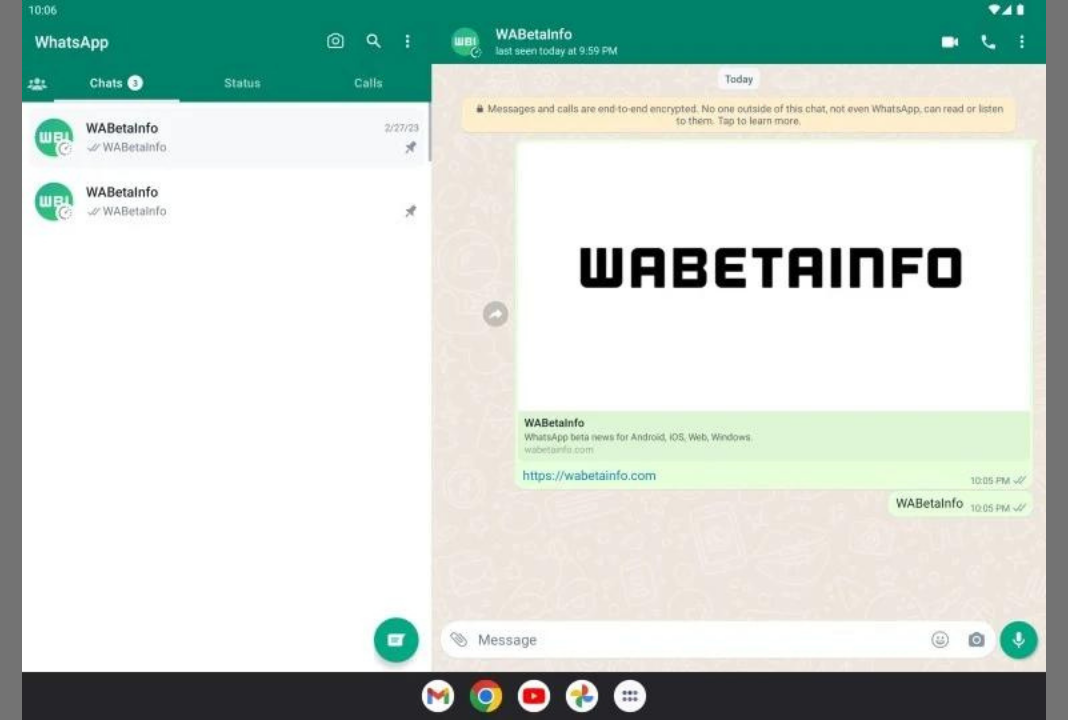Click pin icon on chat dated 2/27/23
This screenshot has height=720, width=1068.
(x=410, y=147)
